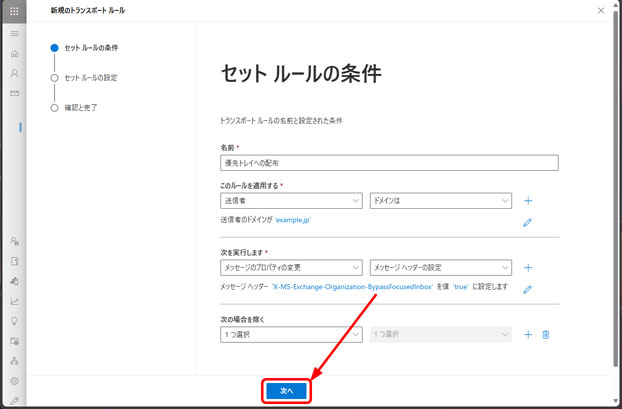Screen dimensions: 622x409
Task: Add another action with plus icon
Action: (x=528, y=268)
